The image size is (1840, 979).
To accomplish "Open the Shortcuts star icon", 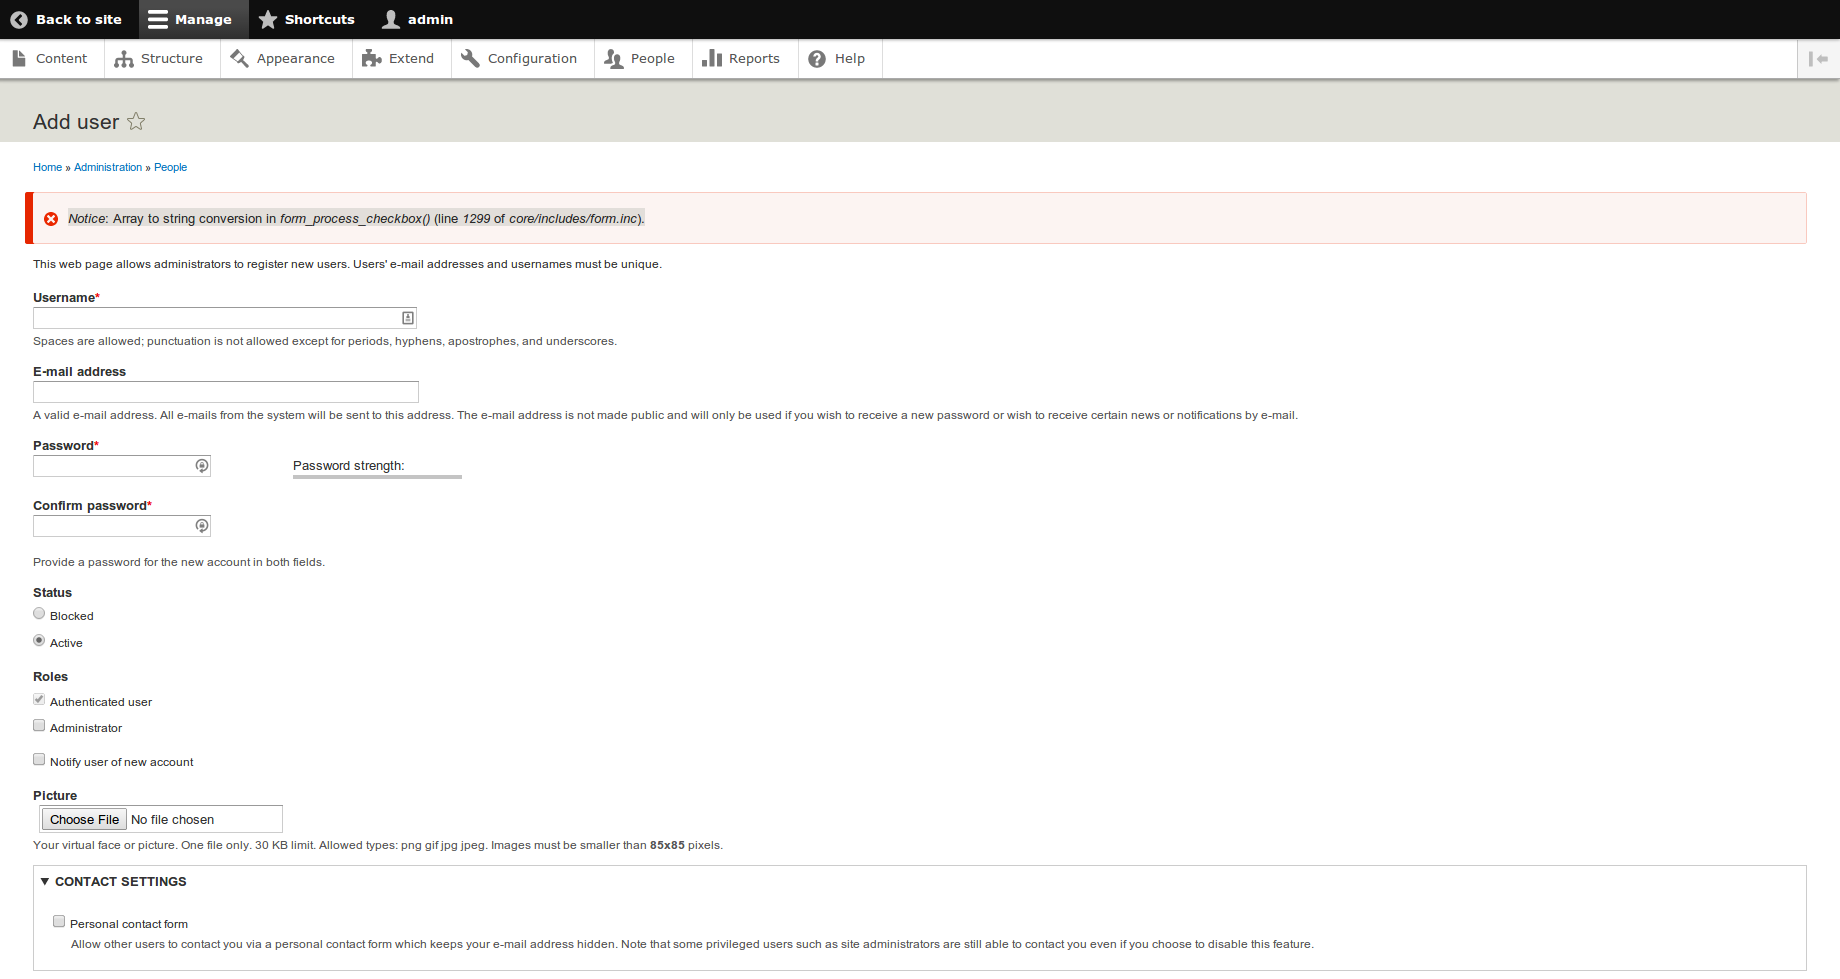I will (x=268, y=19).
